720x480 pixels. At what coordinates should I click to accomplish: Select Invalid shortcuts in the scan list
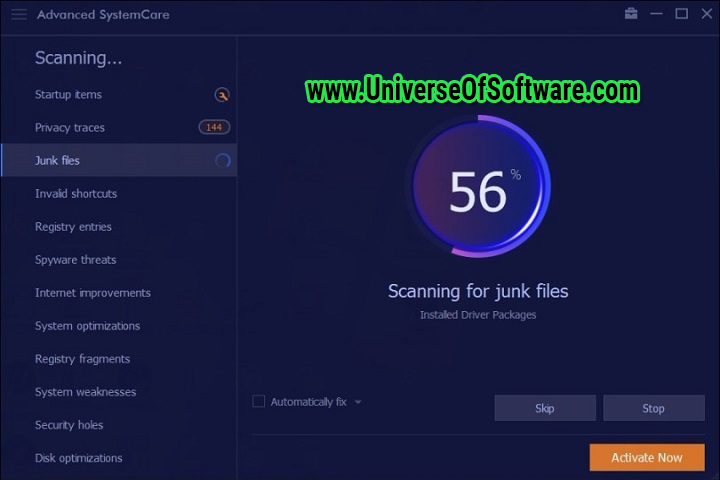click(119, 193)
